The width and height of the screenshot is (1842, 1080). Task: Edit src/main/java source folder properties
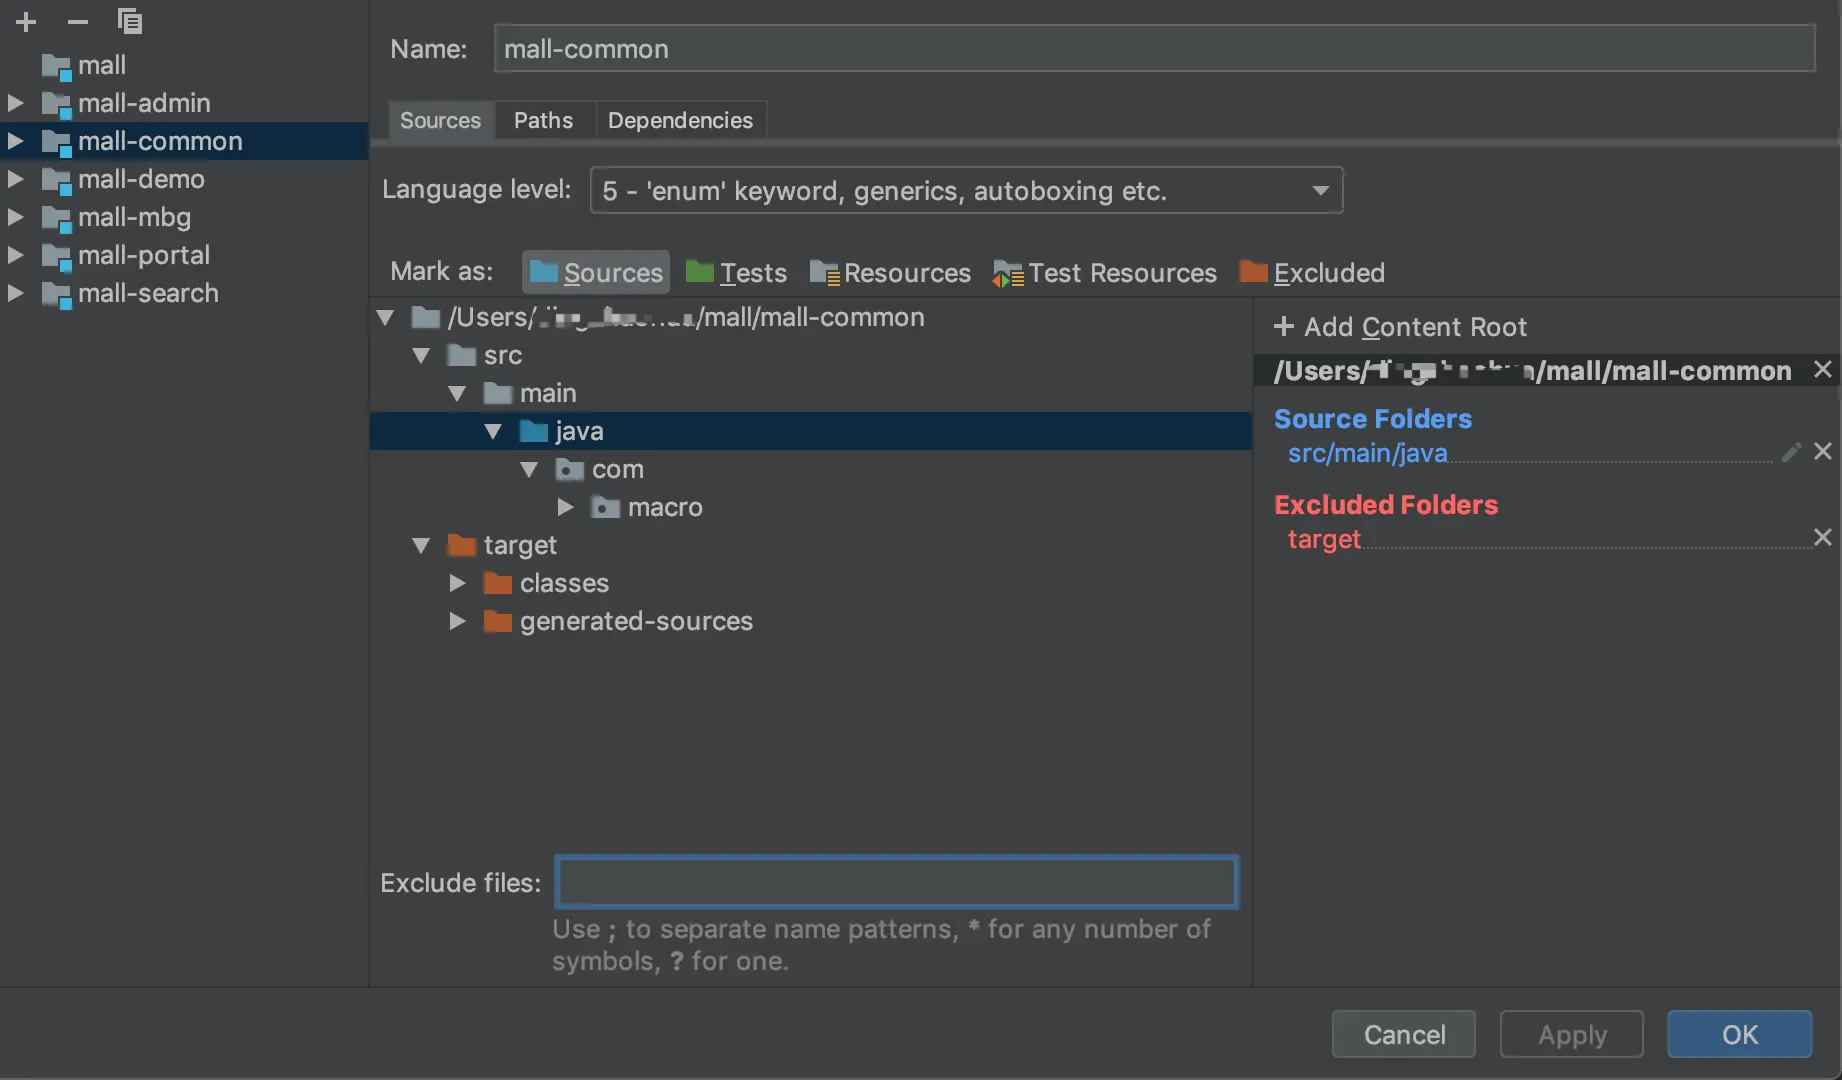1791,452
